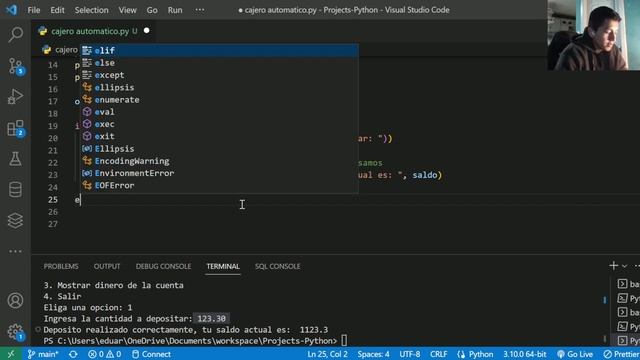640x360 pixels.
Task: Choose the eval autocomplete suggestion
Action: [219, 112]
